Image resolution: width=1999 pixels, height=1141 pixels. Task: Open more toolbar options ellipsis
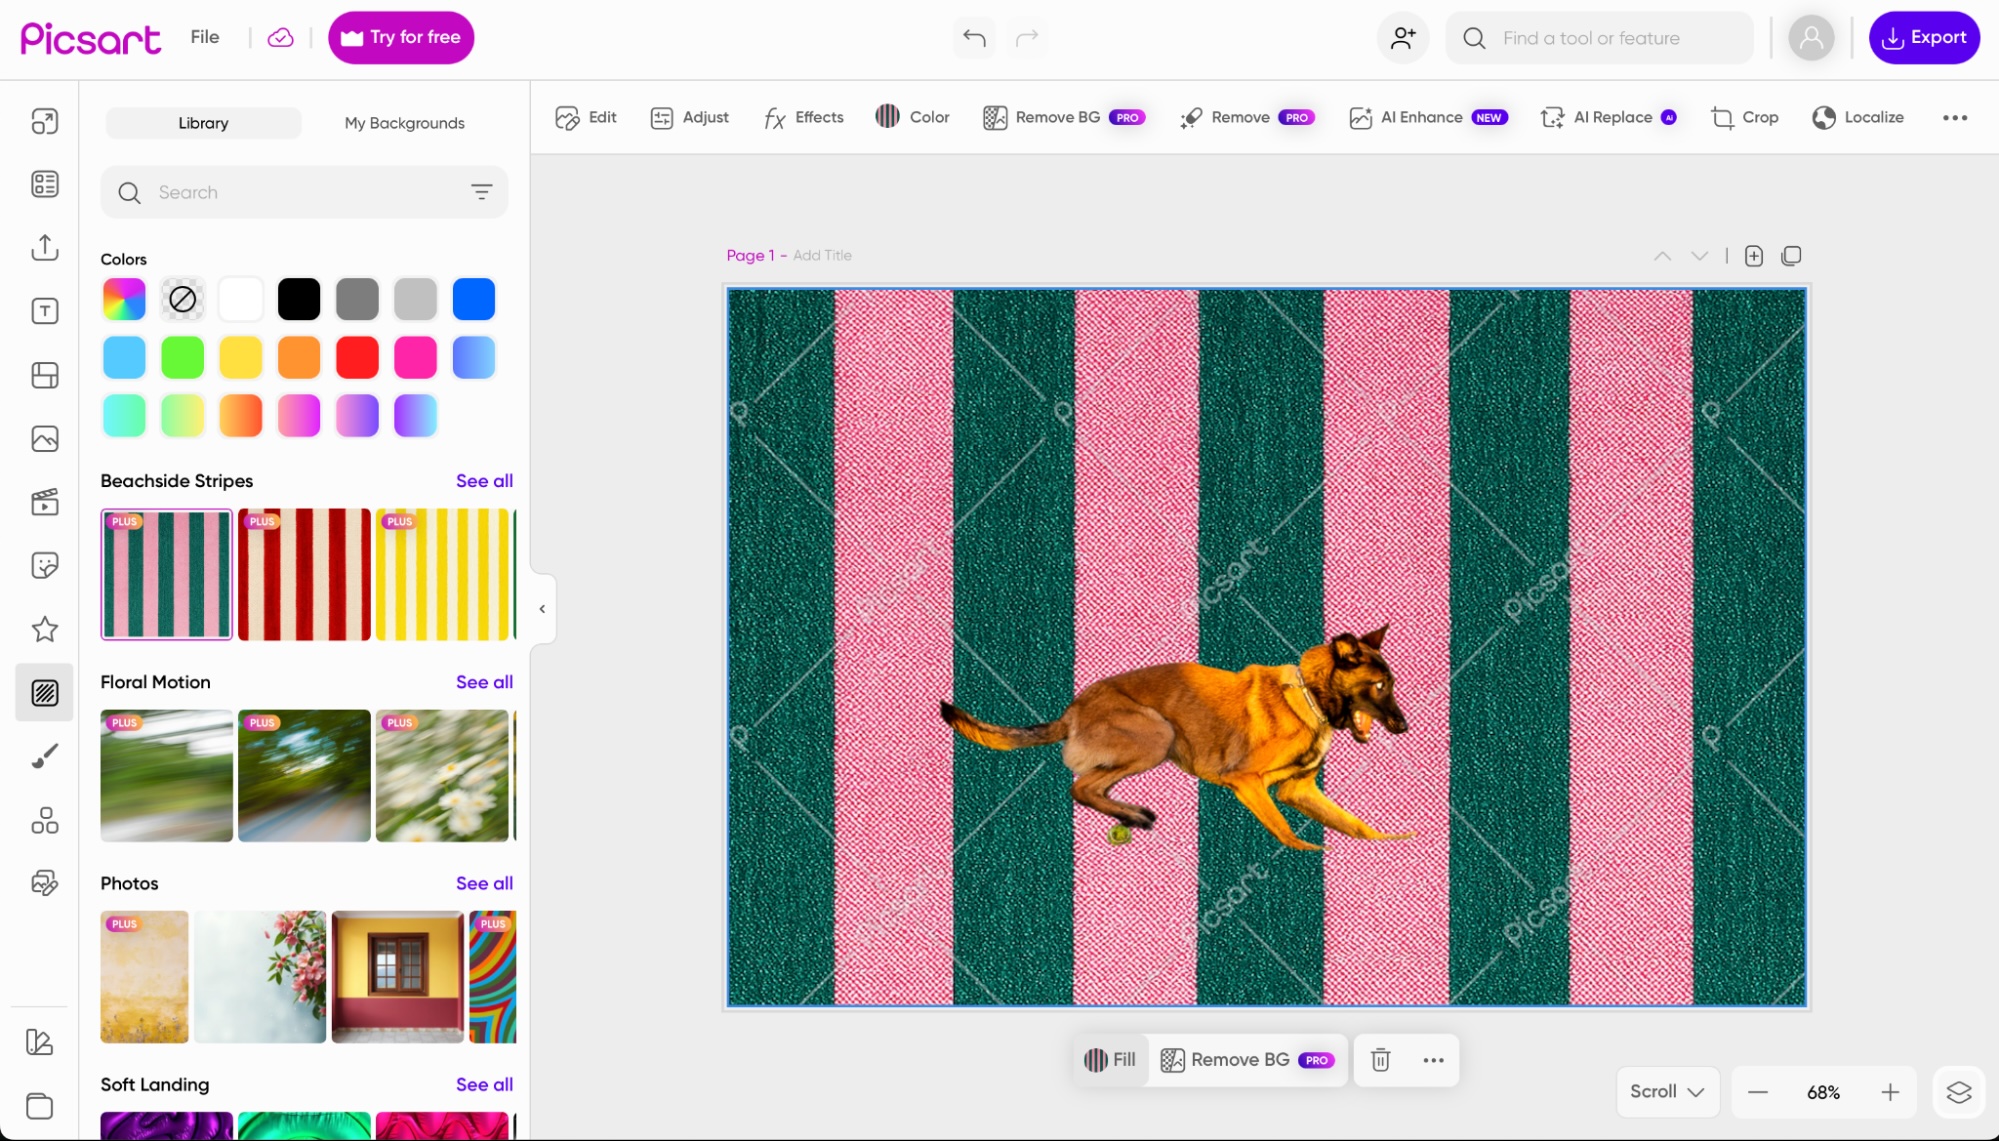coord(1955,118)
